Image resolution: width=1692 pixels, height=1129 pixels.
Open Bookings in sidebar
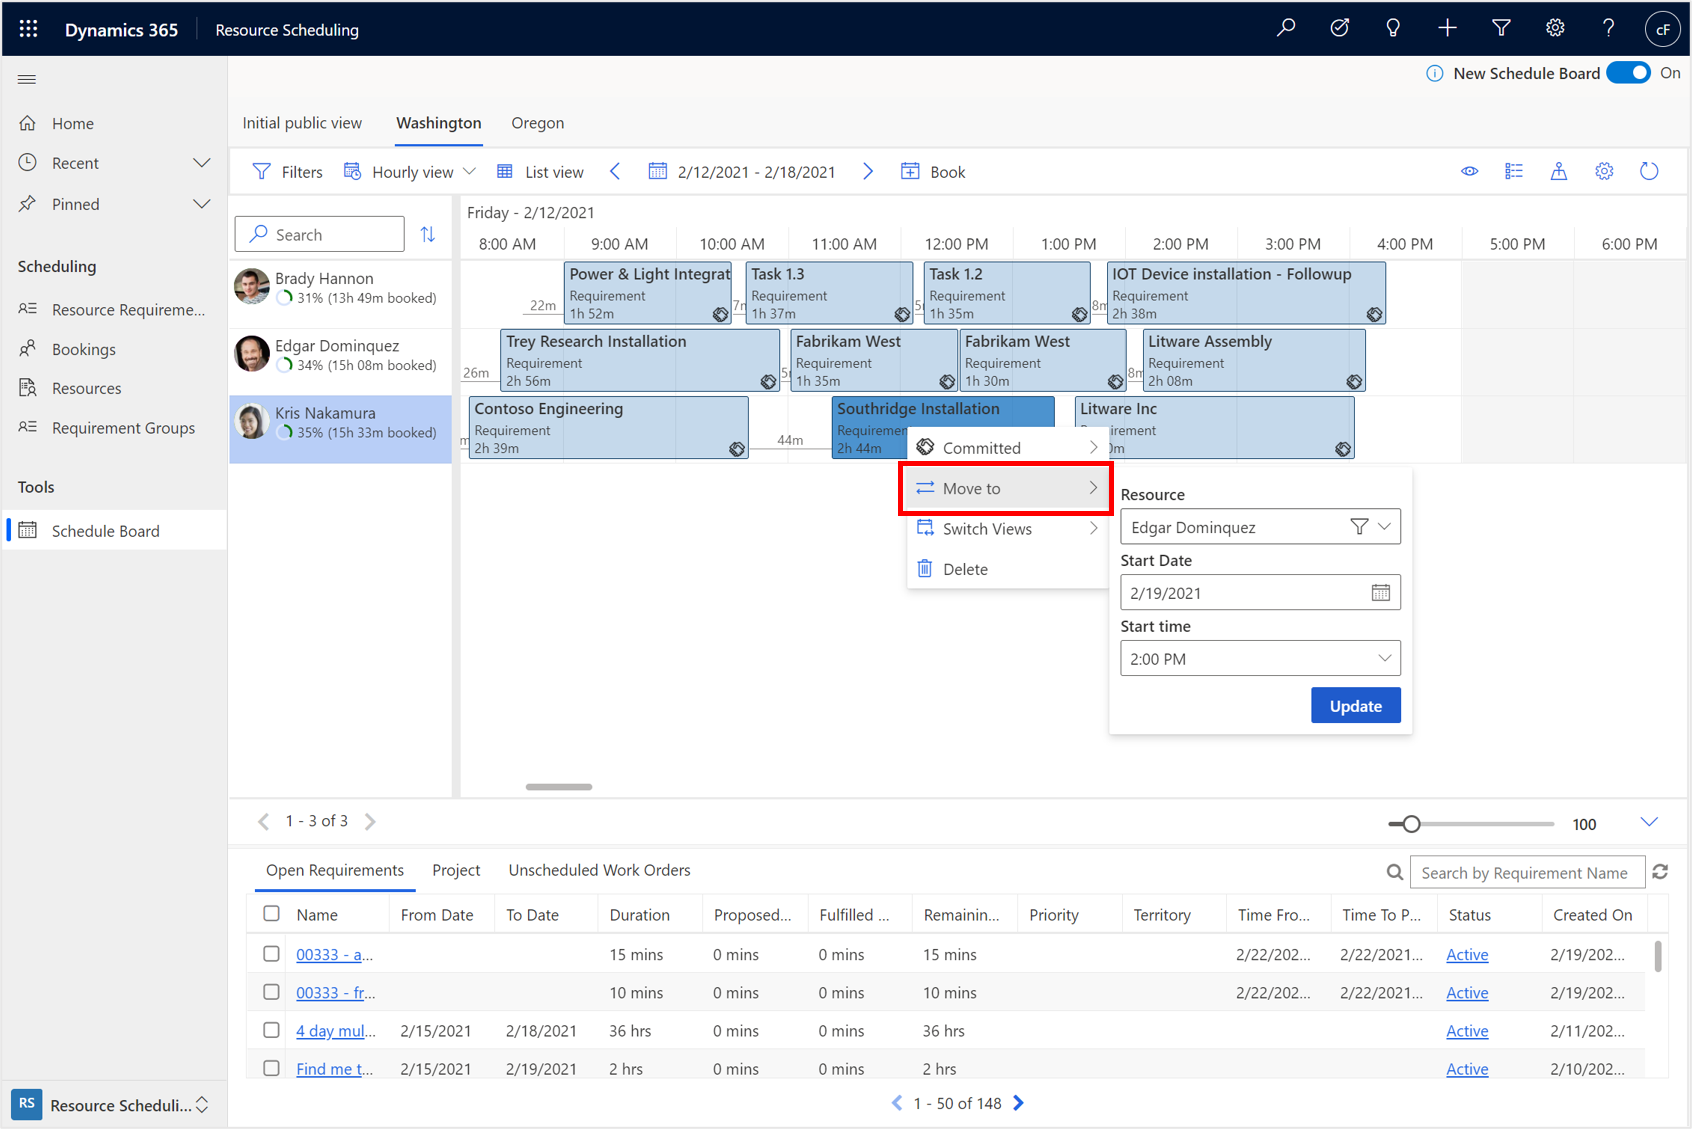click(83, 349)
